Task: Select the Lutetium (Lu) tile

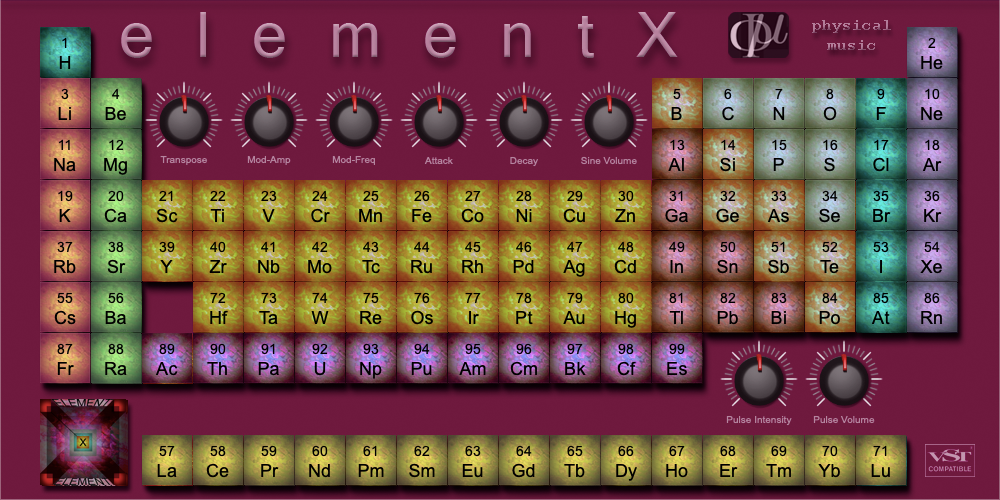Action: tap(881, 460)
